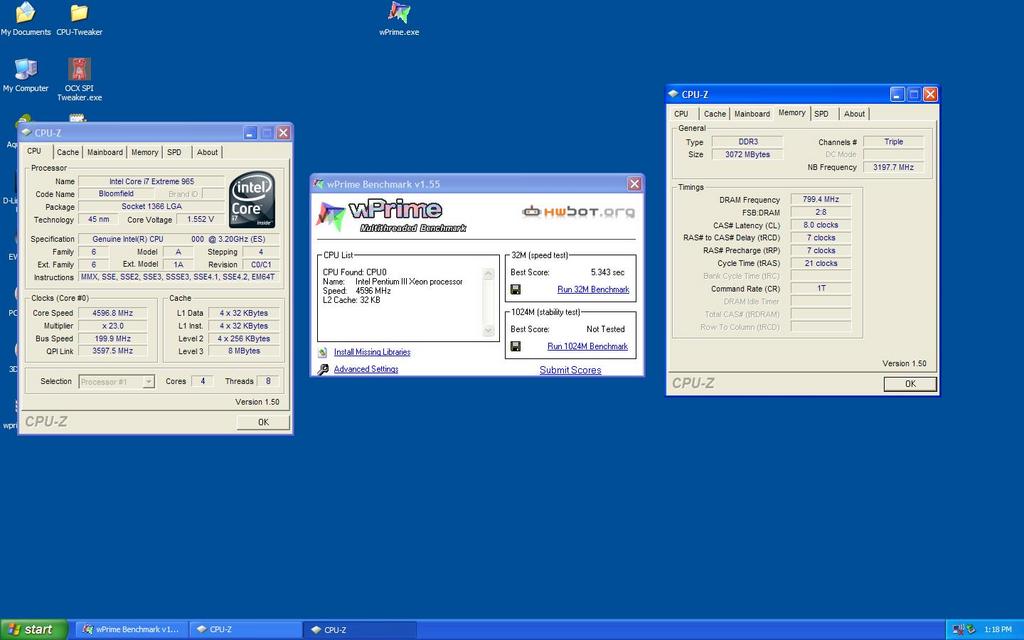Click the non-highlighted CPU-Z taskbar button
Screen dimensions: 1024x640
[x=246, y=630]
